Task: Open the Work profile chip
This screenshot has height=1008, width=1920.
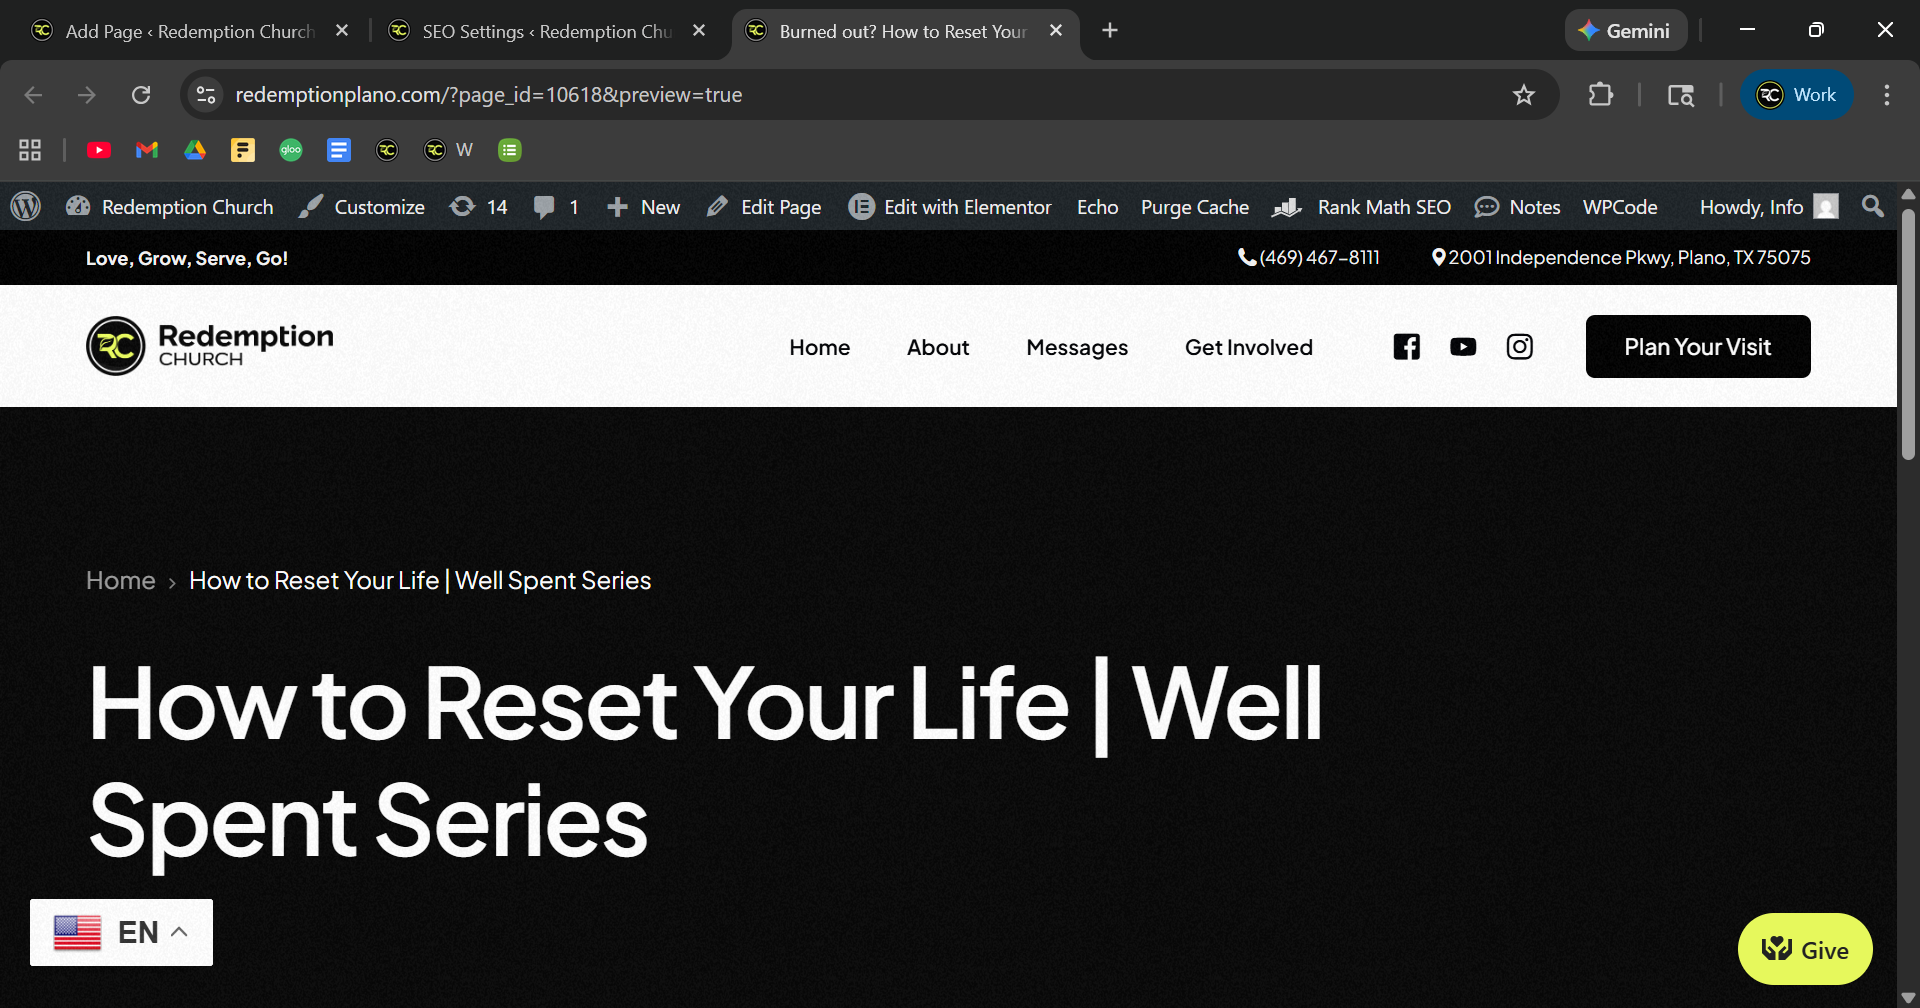Action: pos(1797,95)
